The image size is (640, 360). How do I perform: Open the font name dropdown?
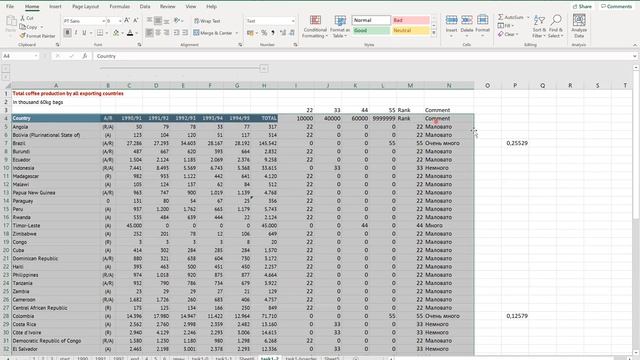coord(104,21)
